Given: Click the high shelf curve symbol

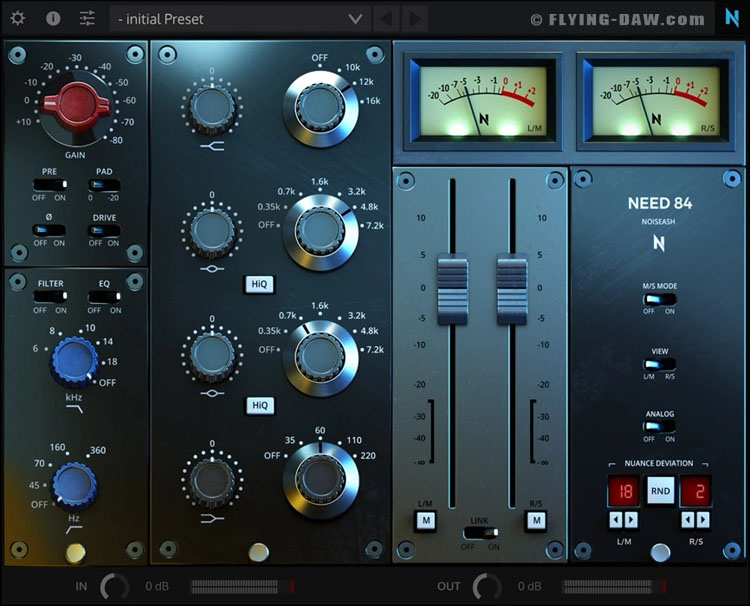Looking at the screenshot, I should 212,145.
